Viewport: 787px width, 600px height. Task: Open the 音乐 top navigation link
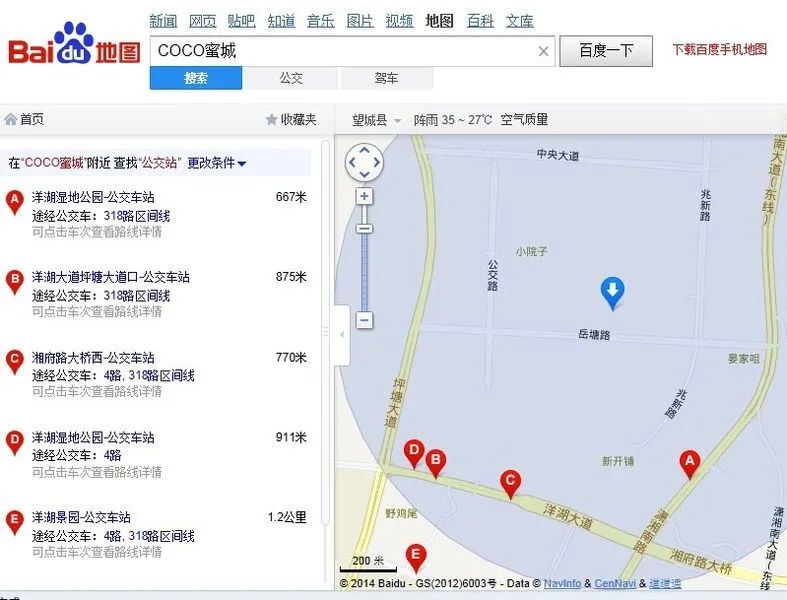pos(321,21)
